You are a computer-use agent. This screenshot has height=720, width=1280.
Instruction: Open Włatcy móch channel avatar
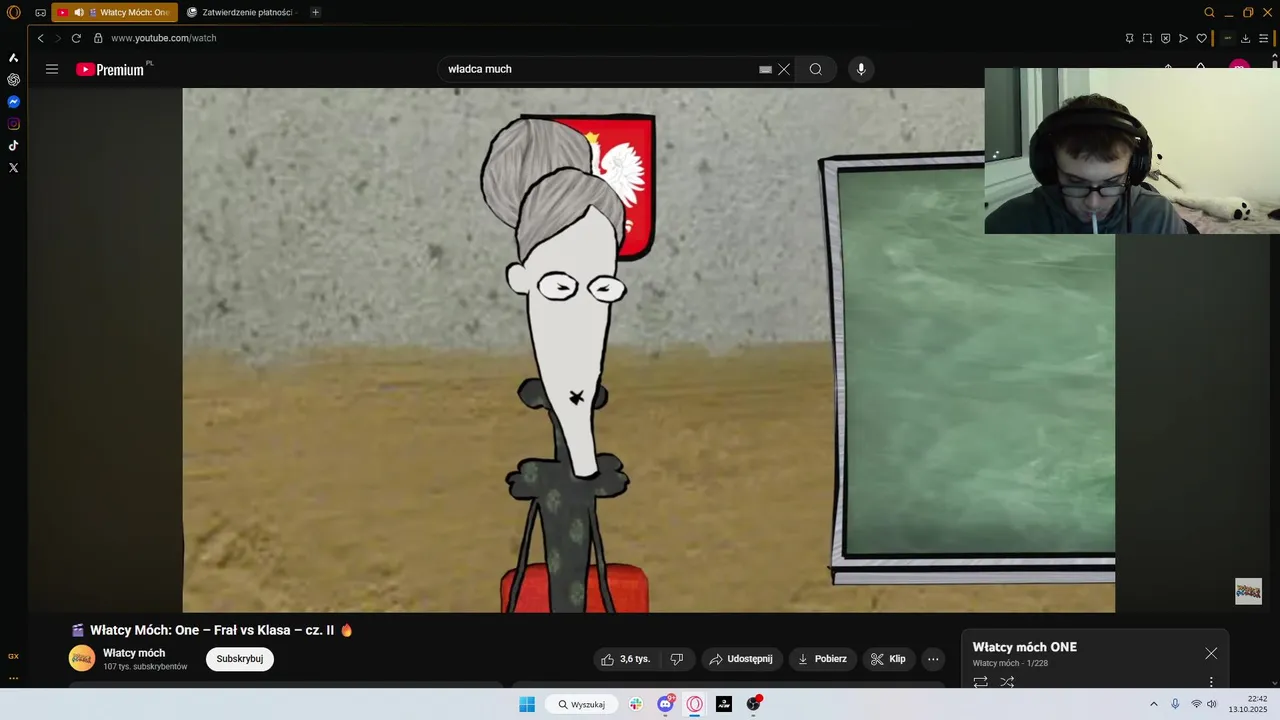[82, 658]
